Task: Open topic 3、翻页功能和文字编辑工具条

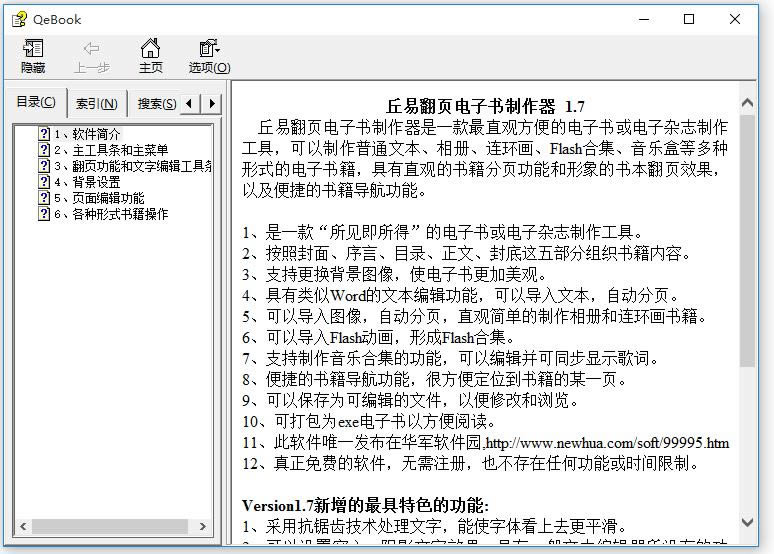Action: (x=133, y=166)
